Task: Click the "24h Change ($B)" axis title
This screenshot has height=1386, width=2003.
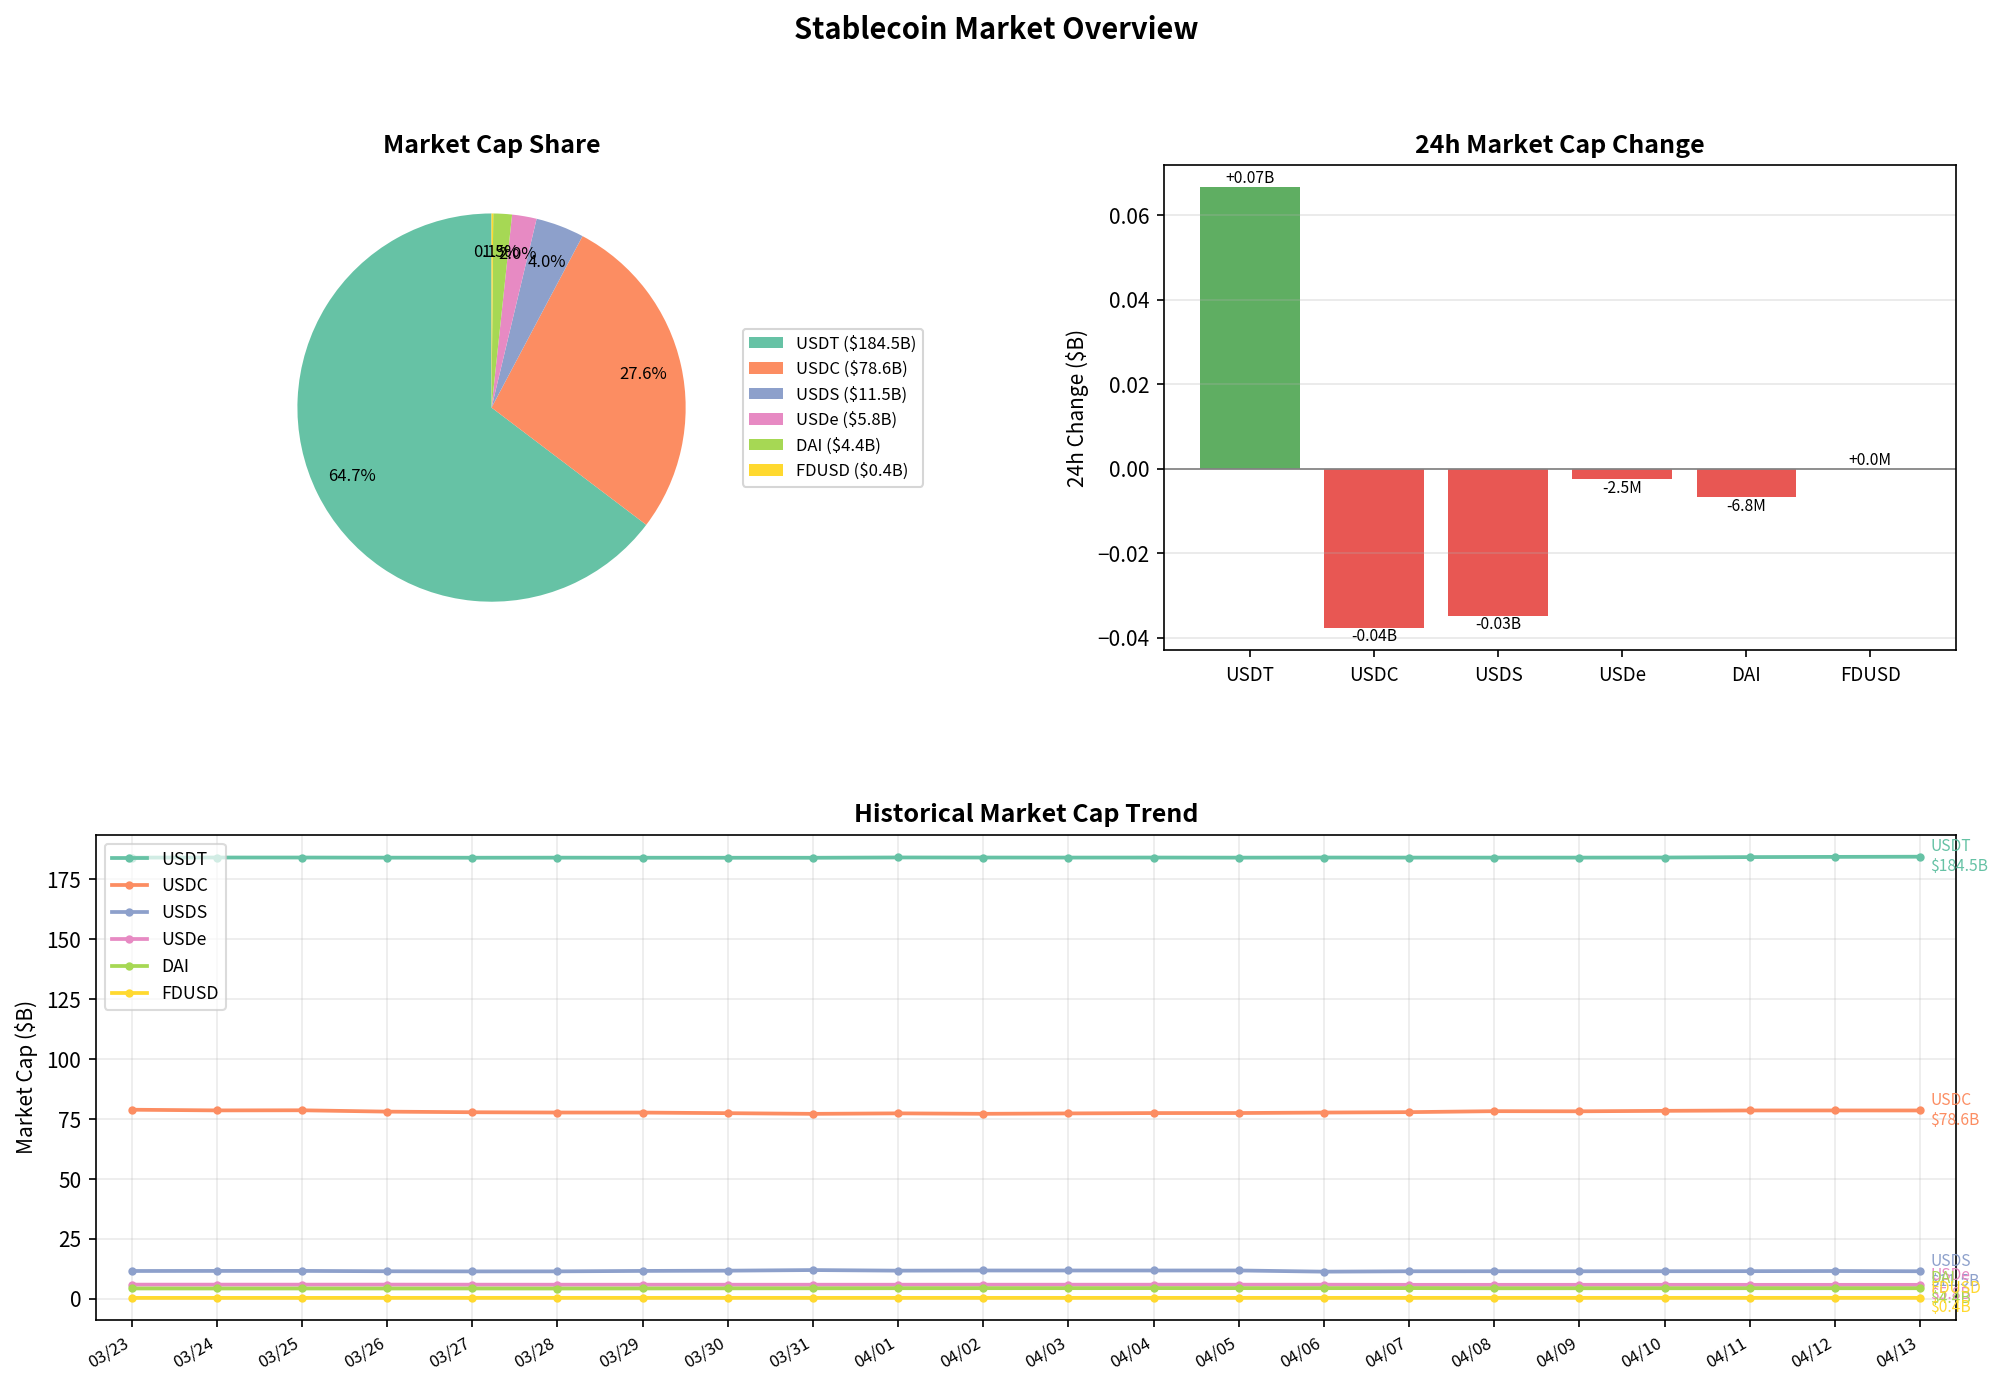Action: point(1076,409)
